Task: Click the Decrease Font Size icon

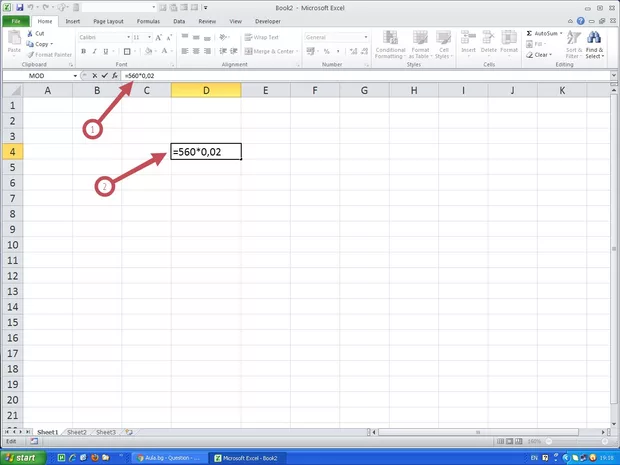Action: coord(169,38)
